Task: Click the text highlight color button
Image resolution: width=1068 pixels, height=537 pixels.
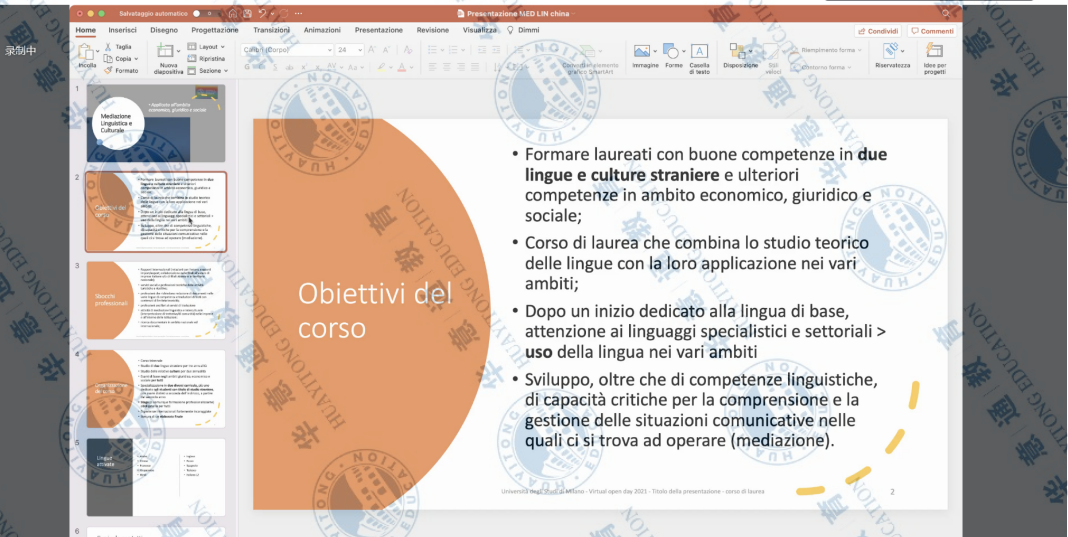Action: click(x=381, y=67)
